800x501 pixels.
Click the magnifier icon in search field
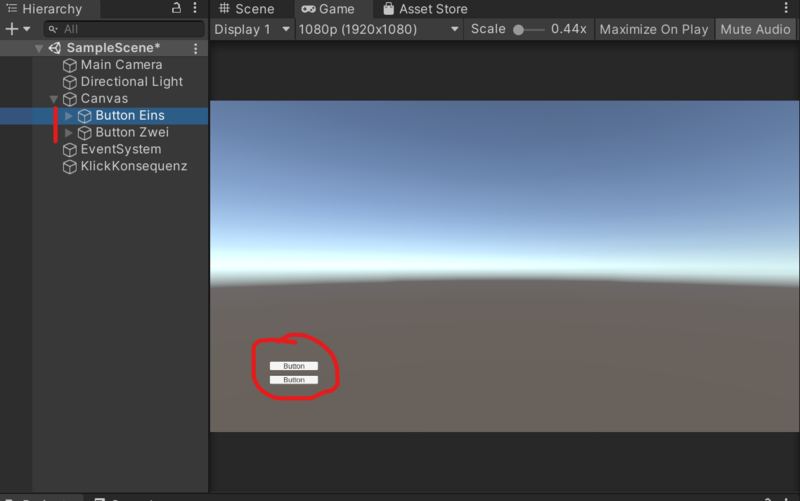[53, 29]
